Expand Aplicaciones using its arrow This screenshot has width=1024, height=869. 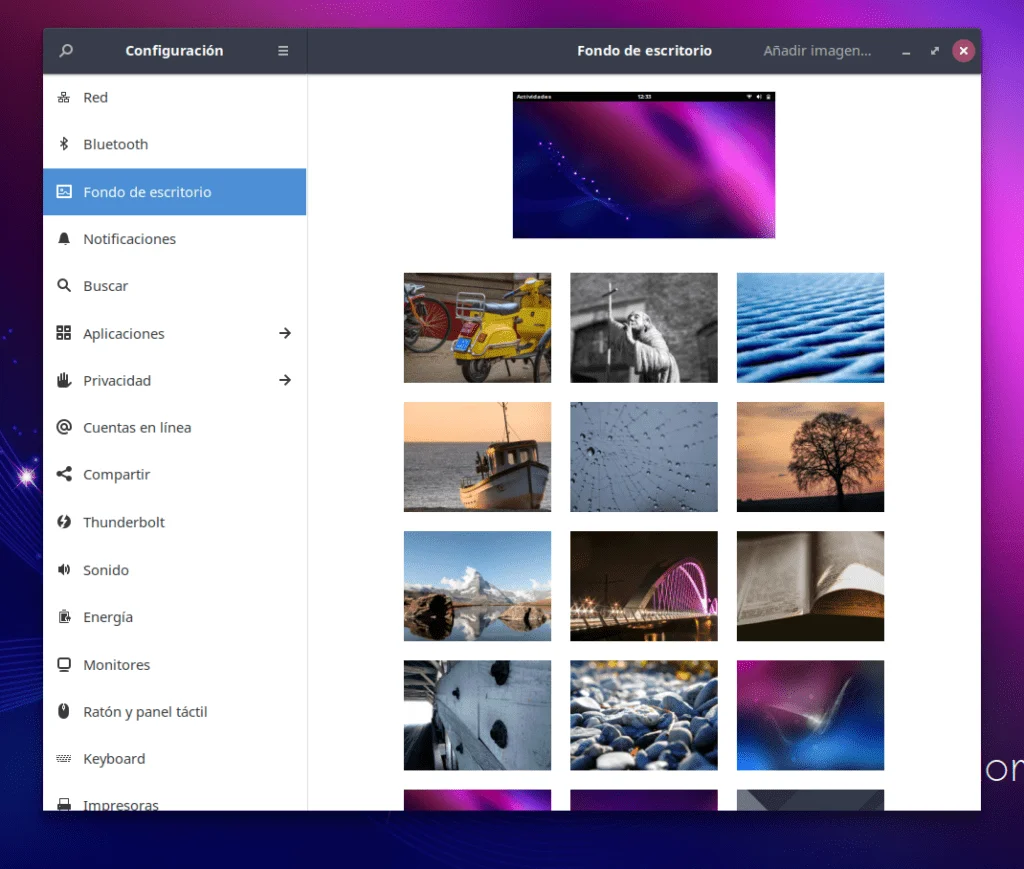285,333
